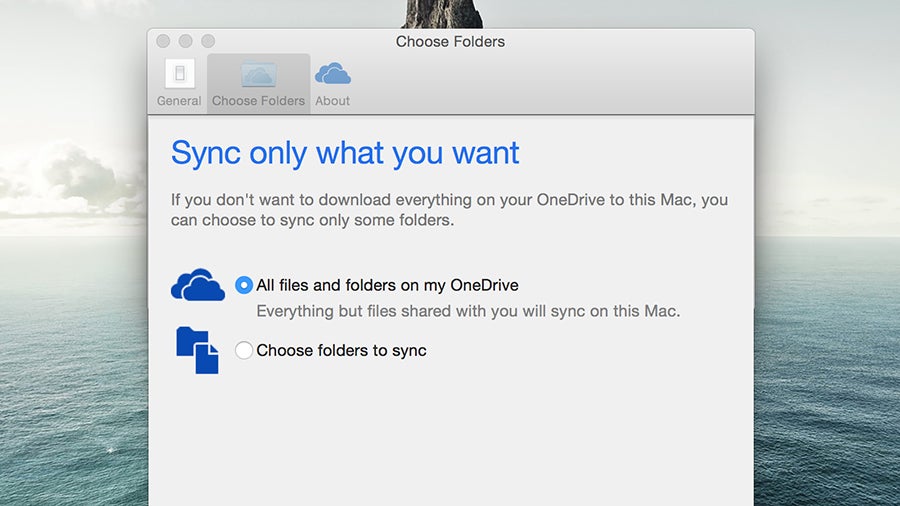Image resolution: width=900 pixels, height=506 pixels.
Task: Click the folders and file icon
Action: tap(197, 350)
